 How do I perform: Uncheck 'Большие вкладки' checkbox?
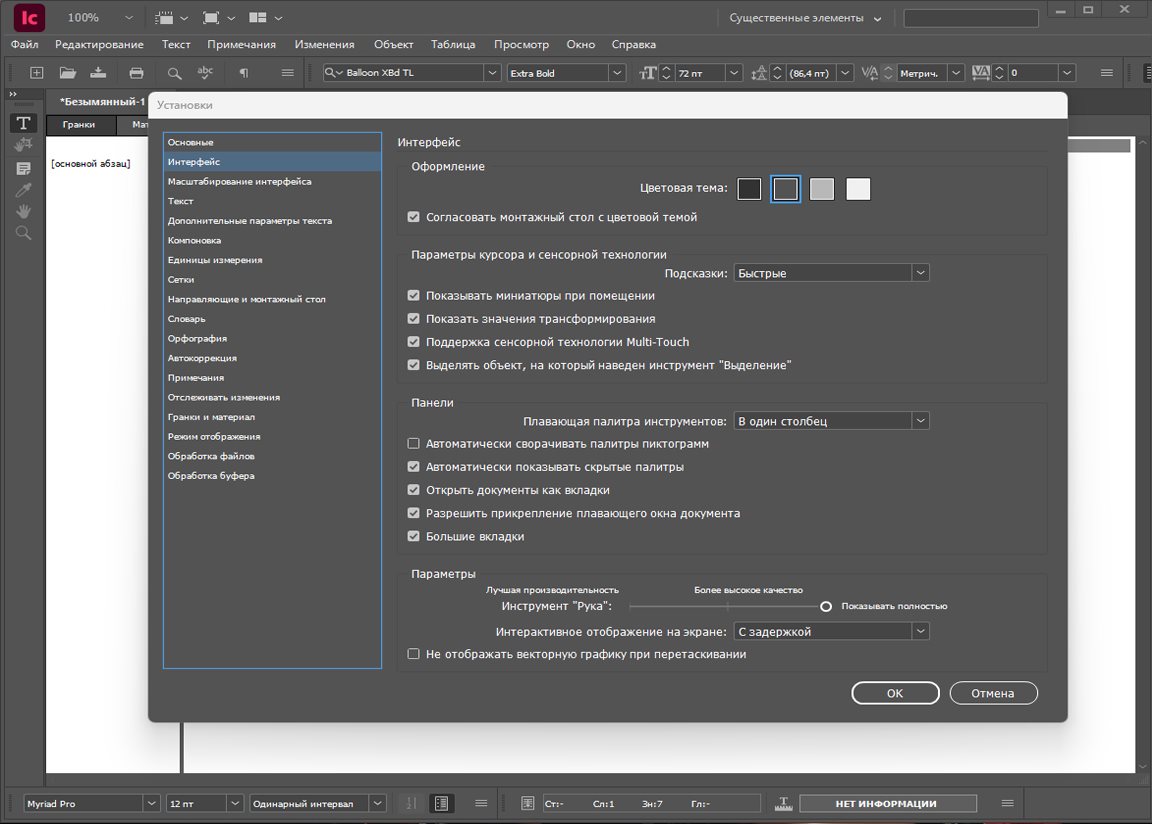pos(414,537)
